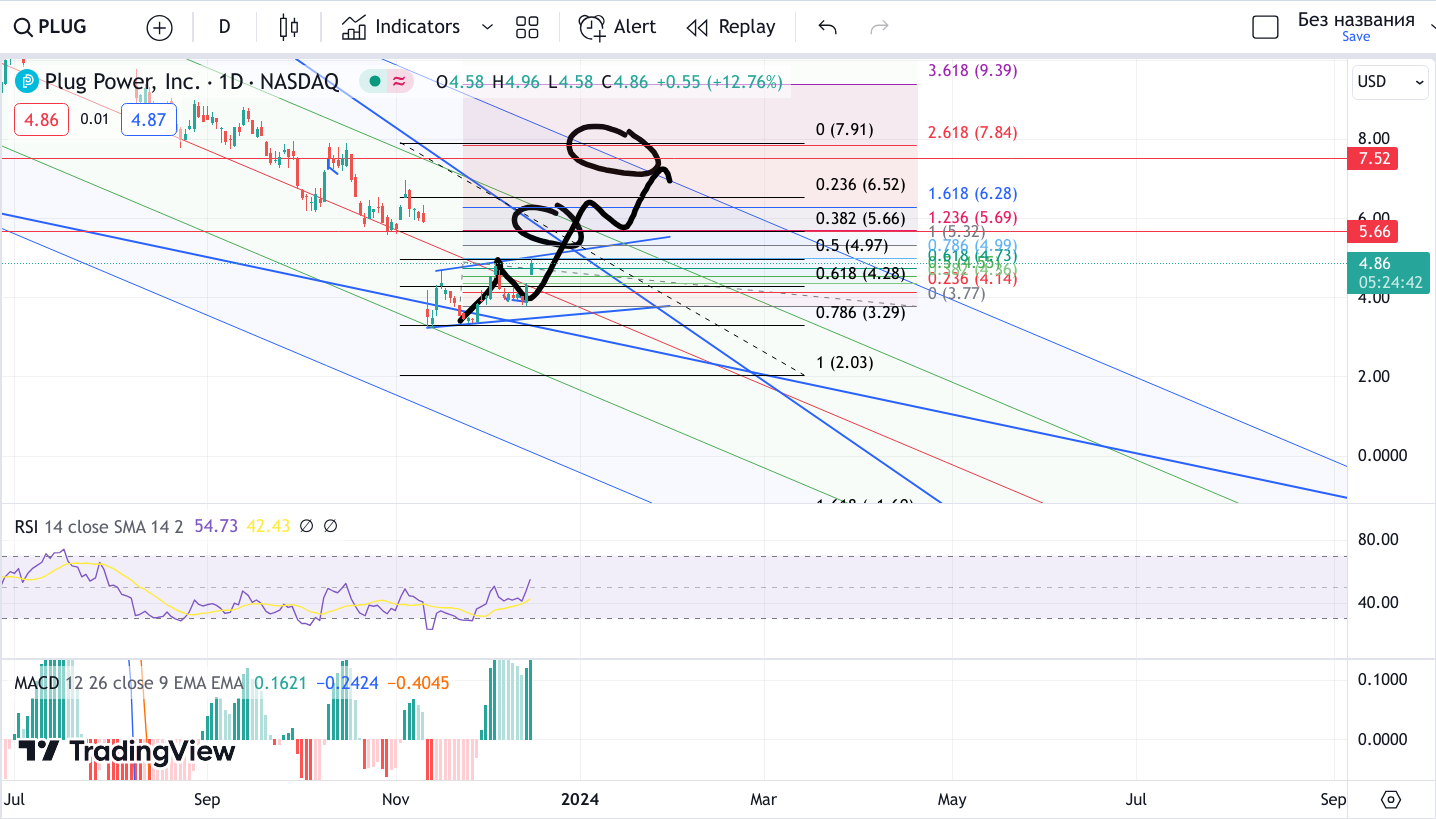Open the D interval dropdown
Screen dimensions: 1436x819
pos(224,27)
